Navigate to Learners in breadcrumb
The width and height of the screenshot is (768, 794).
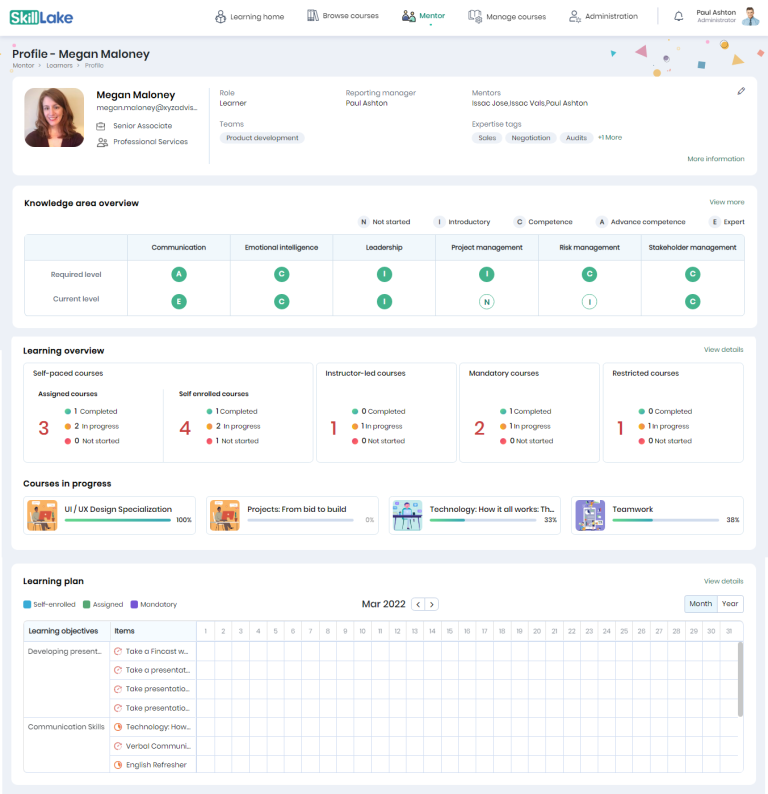[x=59, y=65]
